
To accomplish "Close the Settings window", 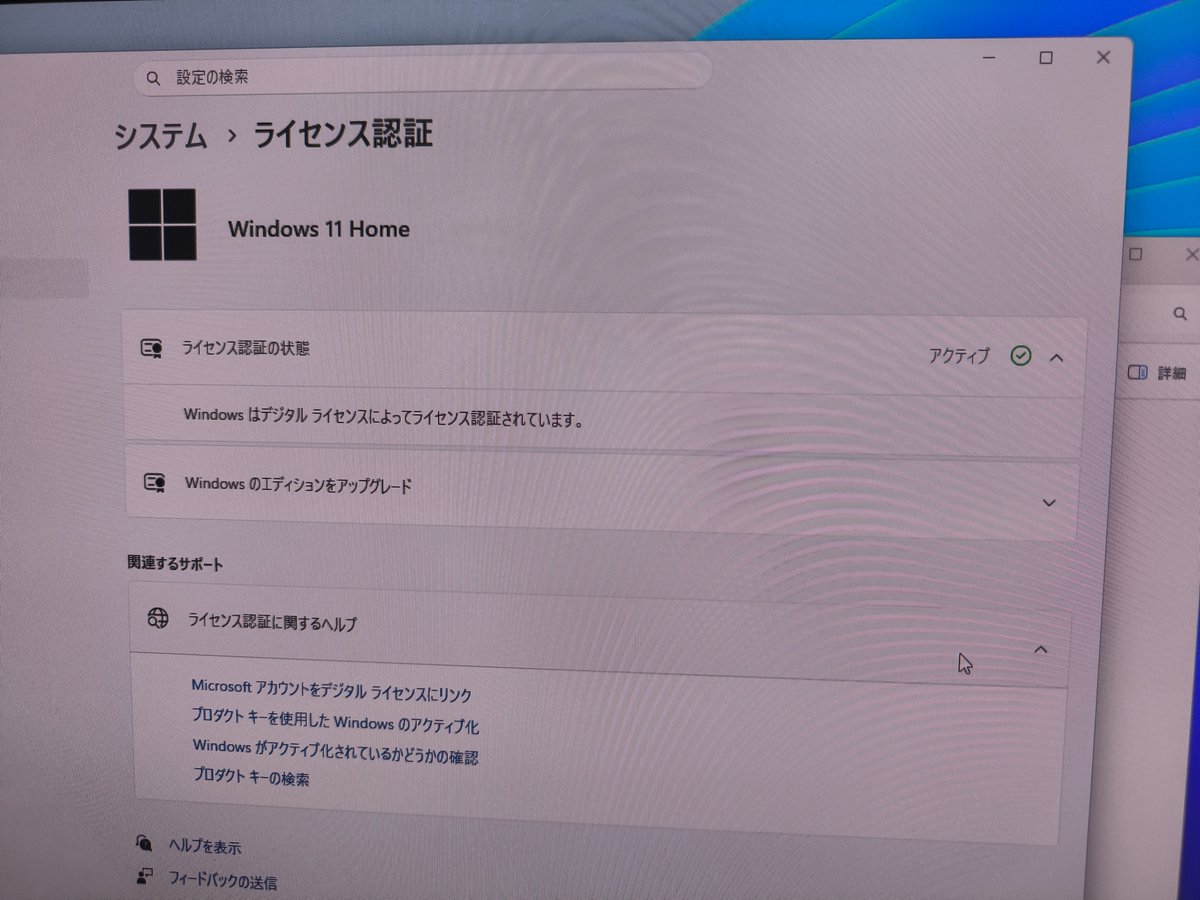I will click(x=1103, y=57).
